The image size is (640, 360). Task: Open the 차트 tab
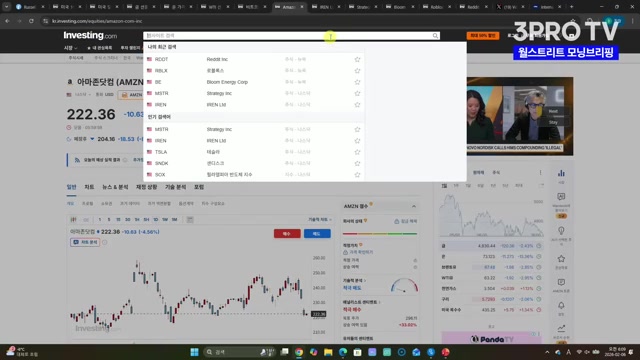click(89, 187)
